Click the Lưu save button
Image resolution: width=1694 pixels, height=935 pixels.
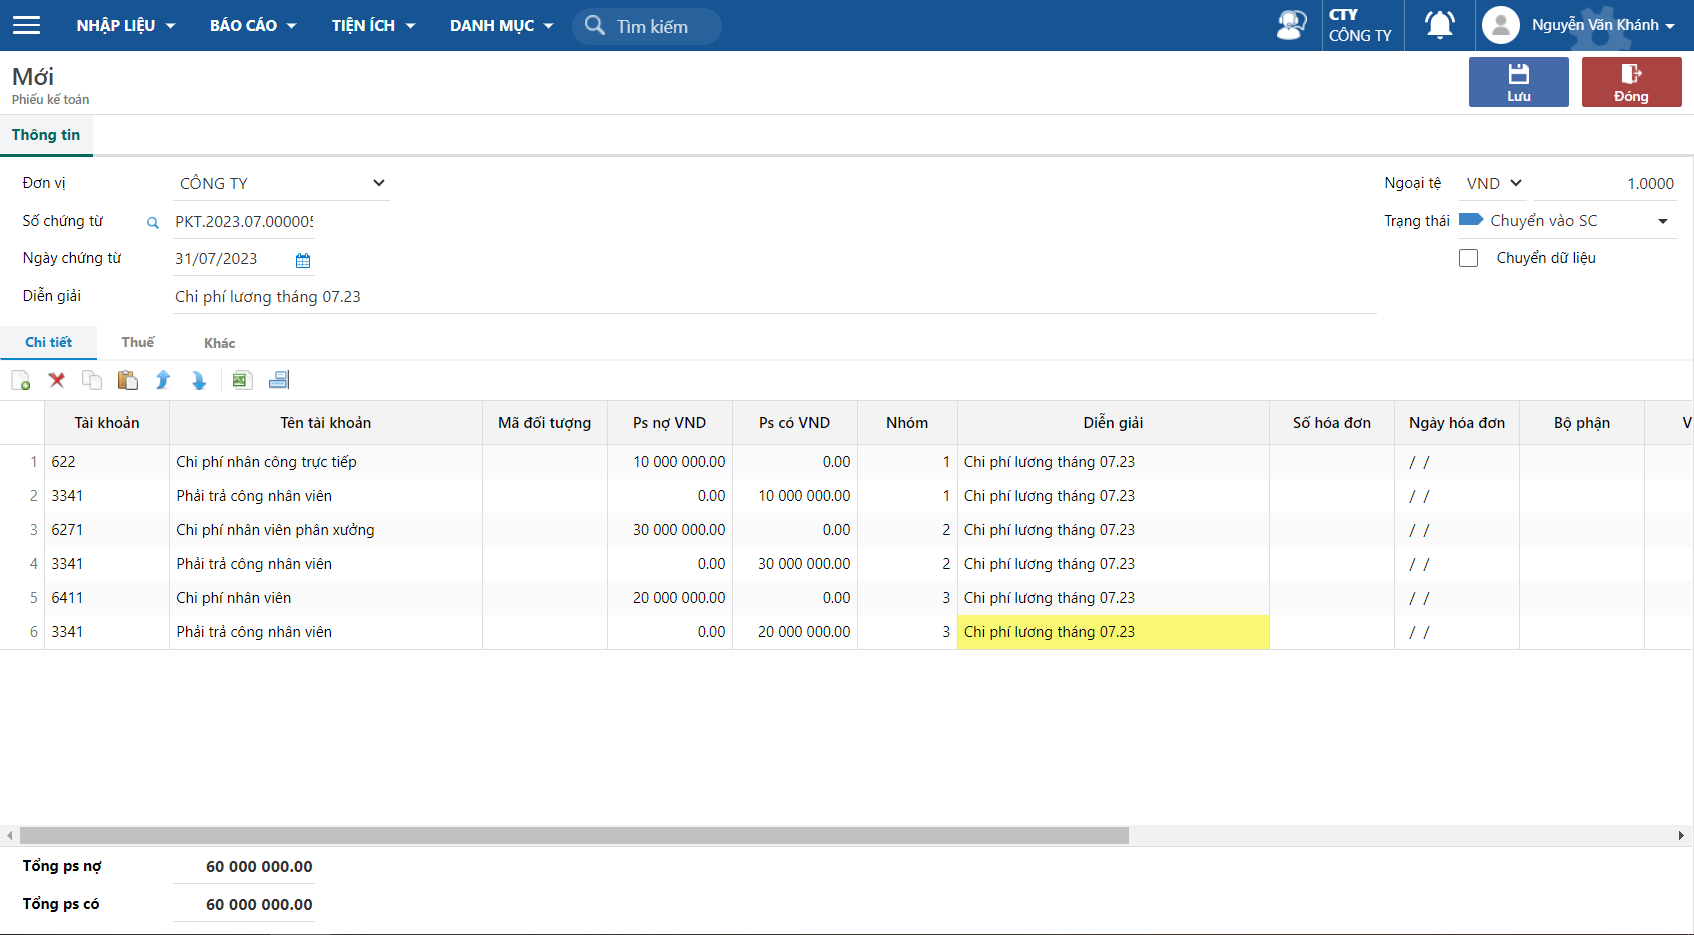pos(1518,82)
